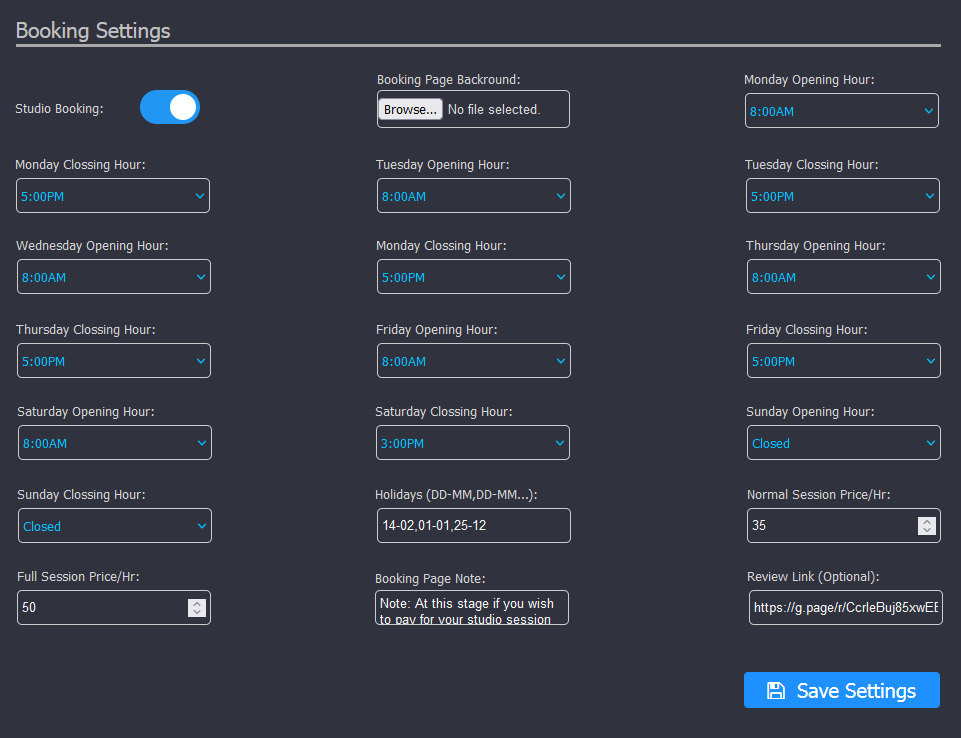Expand the Tuesday Opening Hour dropdown
The height and width of the screenshot is (738, 961).
pos(474,196)
